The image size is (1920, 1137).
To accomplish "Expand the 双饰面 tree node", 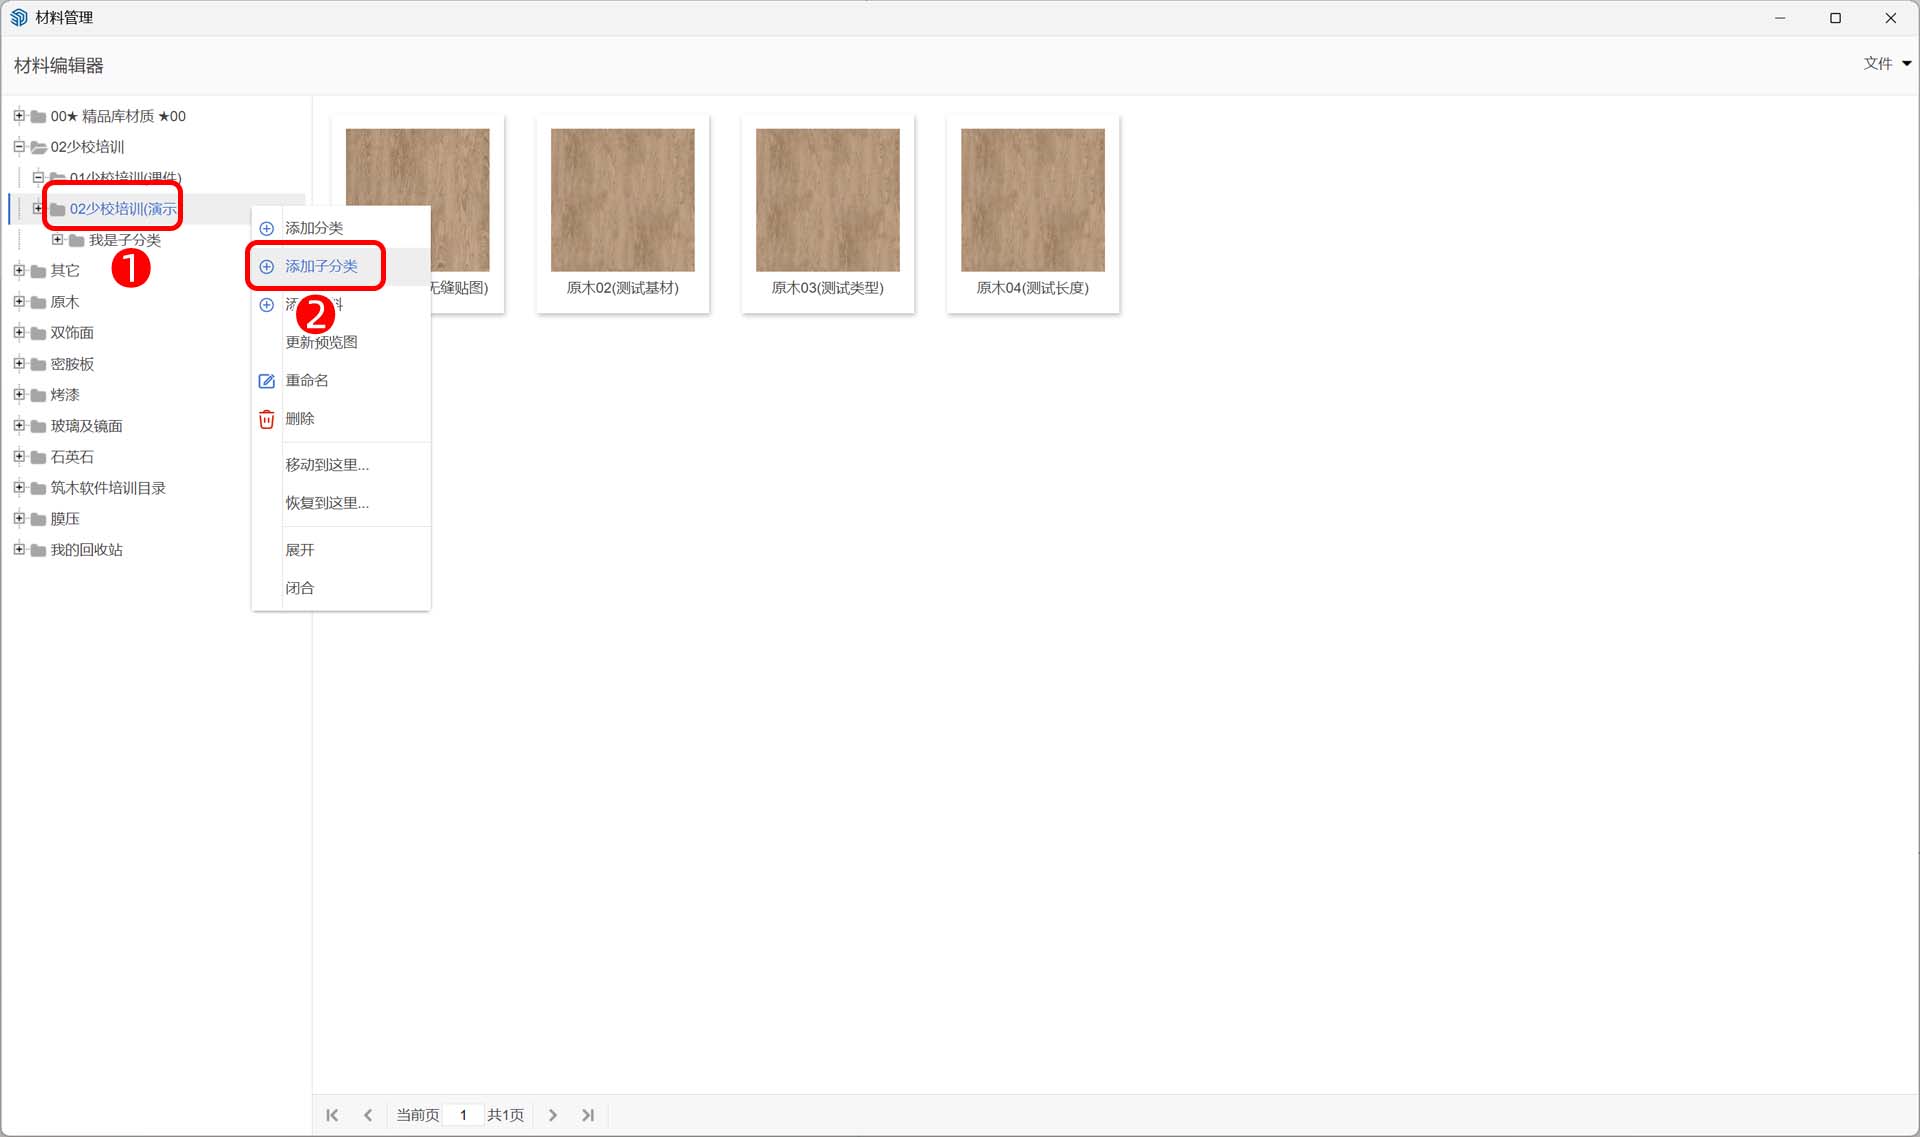I will point(19,333).
